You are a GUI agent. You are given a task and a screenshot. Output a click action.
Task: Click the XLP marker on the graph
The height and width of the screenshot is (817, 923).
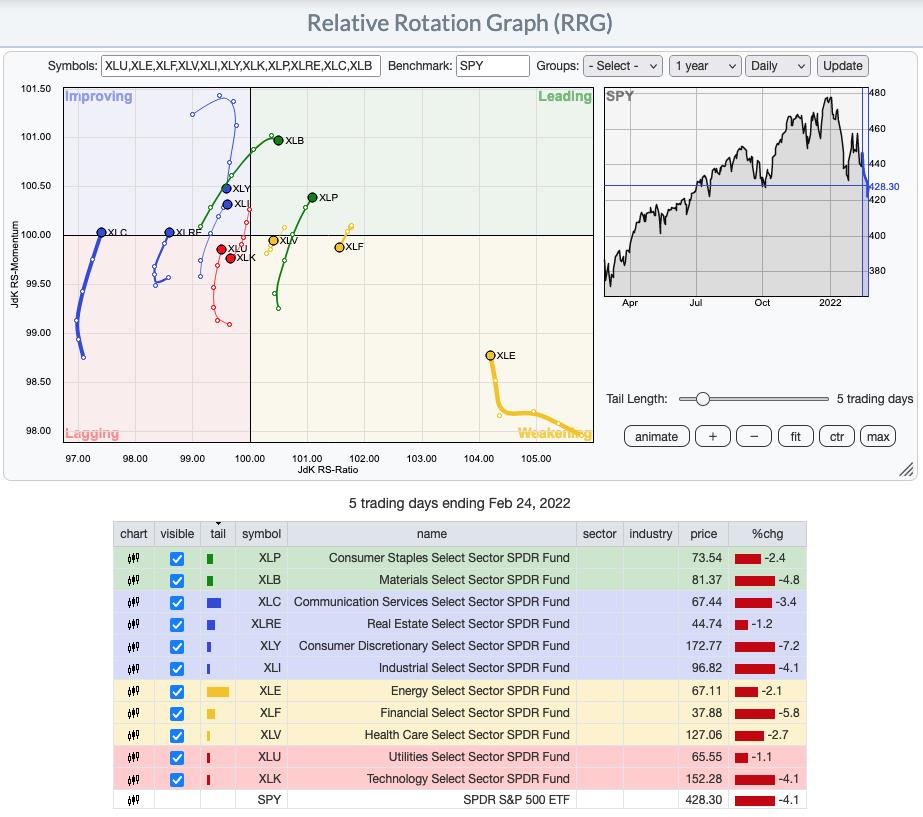click(x=313, y=197)
